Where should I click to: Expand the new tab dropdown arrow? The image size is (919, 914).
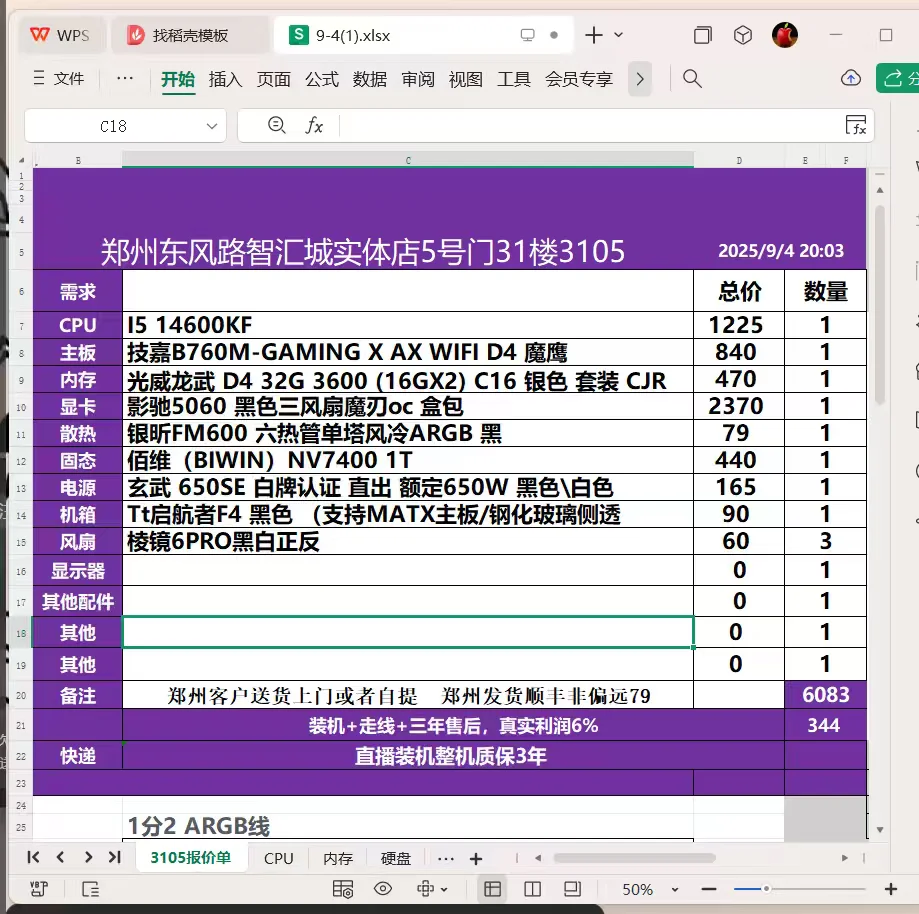[618, 35]
